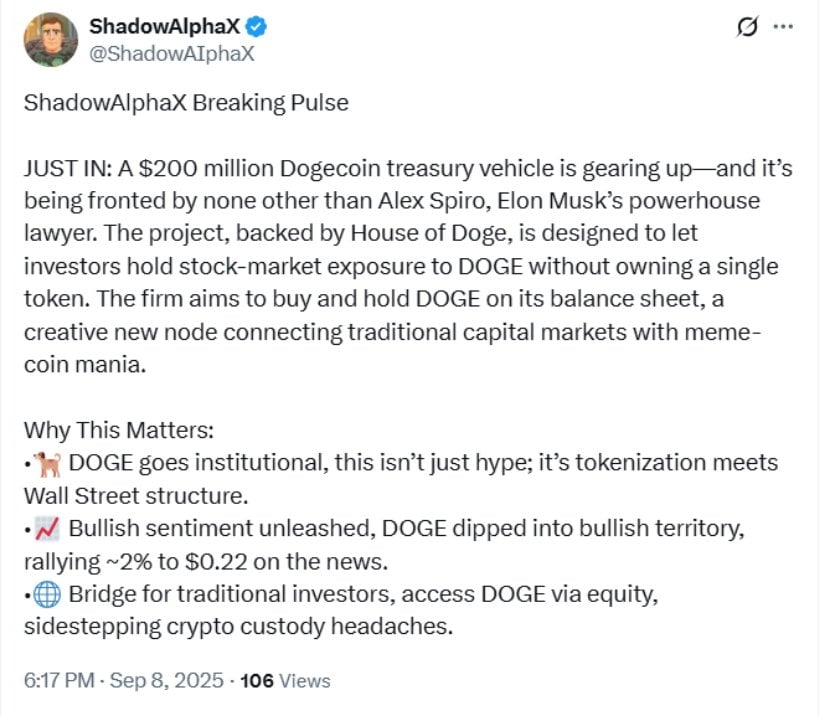Click the 'JUST IN' paragraph text
The image size is (825, 716).
(408, 266)
